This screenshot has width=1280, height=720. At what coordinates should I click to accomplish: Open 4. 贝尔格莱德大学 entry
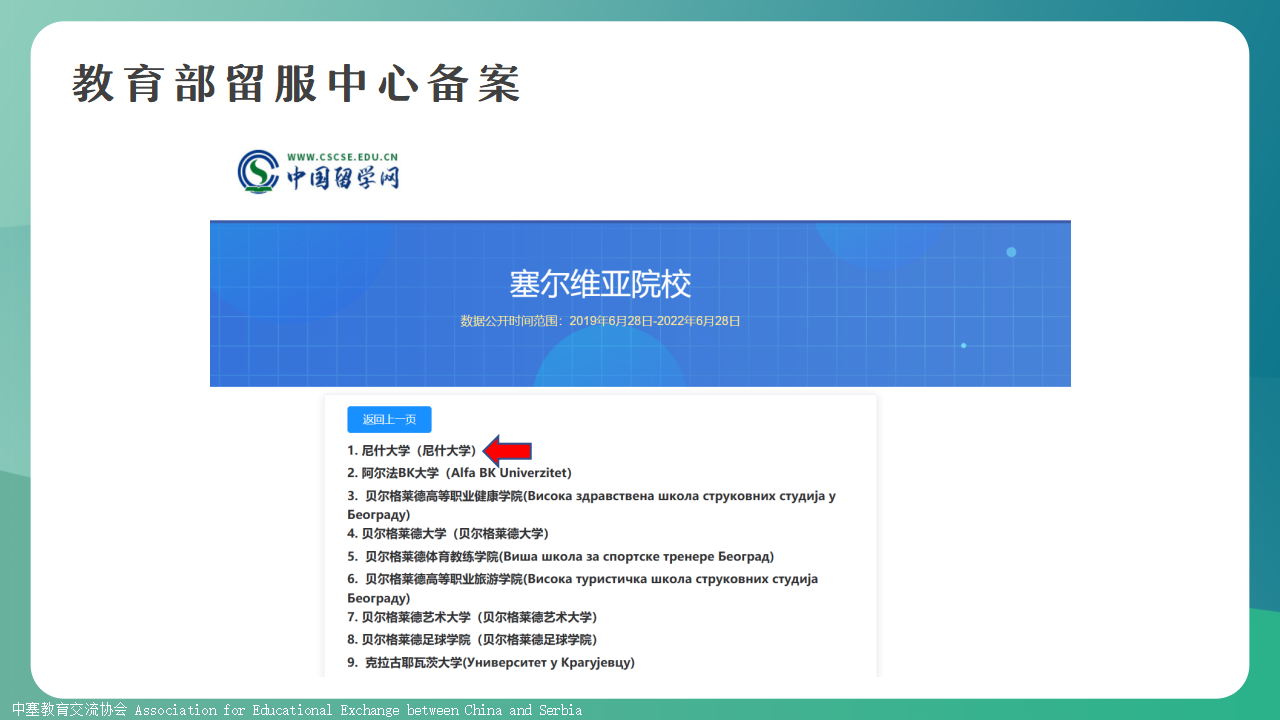448,534
